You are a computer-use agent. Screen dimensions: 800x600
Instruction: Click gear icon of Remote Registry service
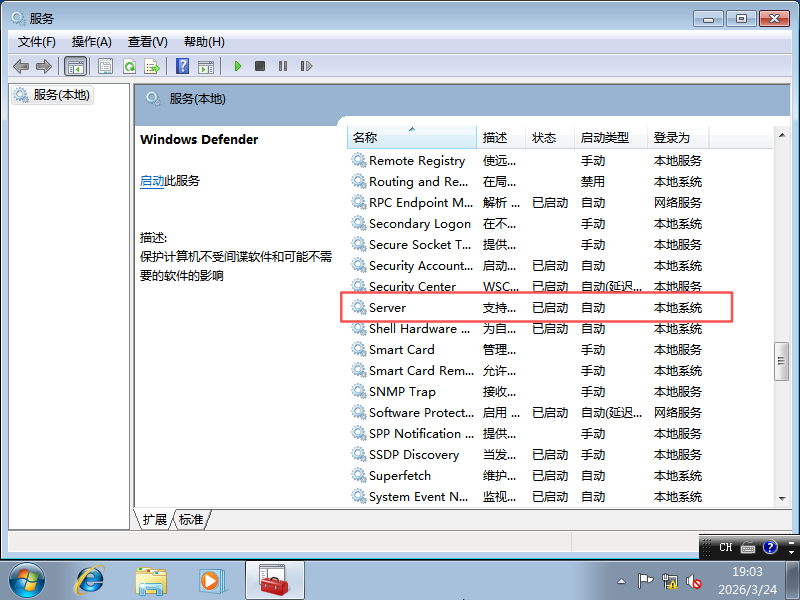359,160
